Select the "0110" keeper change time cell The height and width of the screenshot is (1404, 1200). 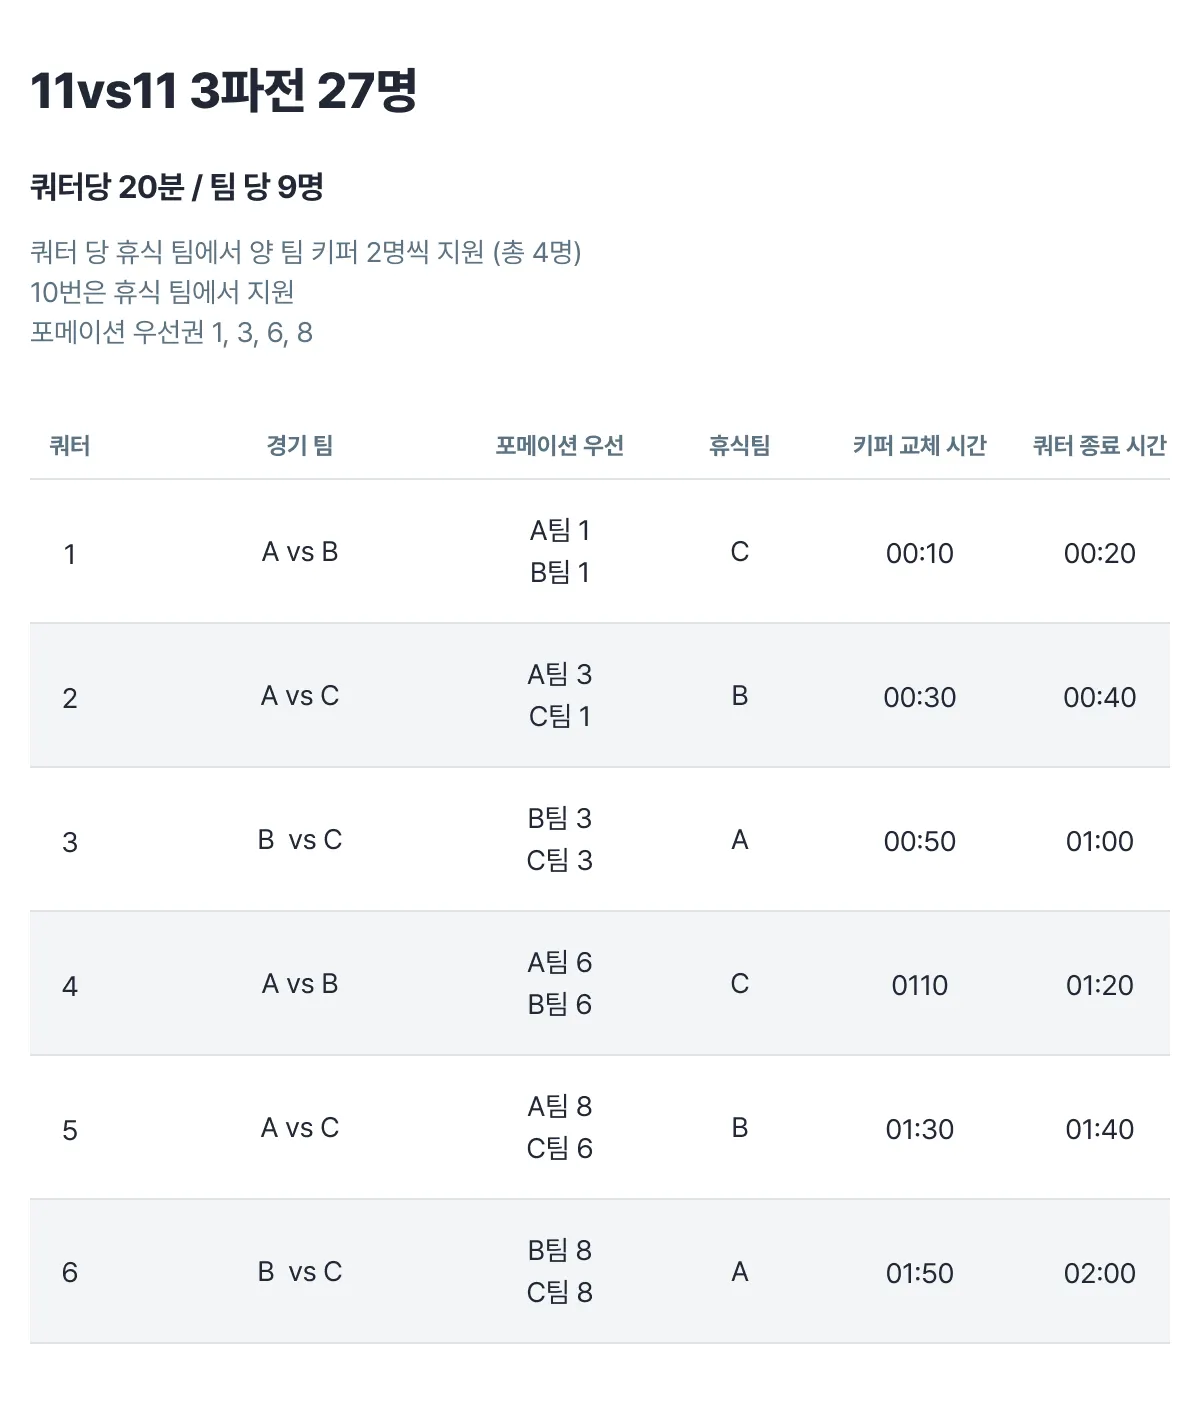pyautogui.click(x=919, y=985)
